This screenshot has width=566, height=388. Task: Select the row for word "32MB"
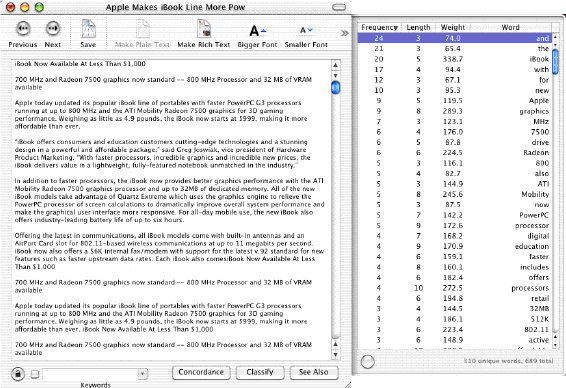tap(454, 309)
